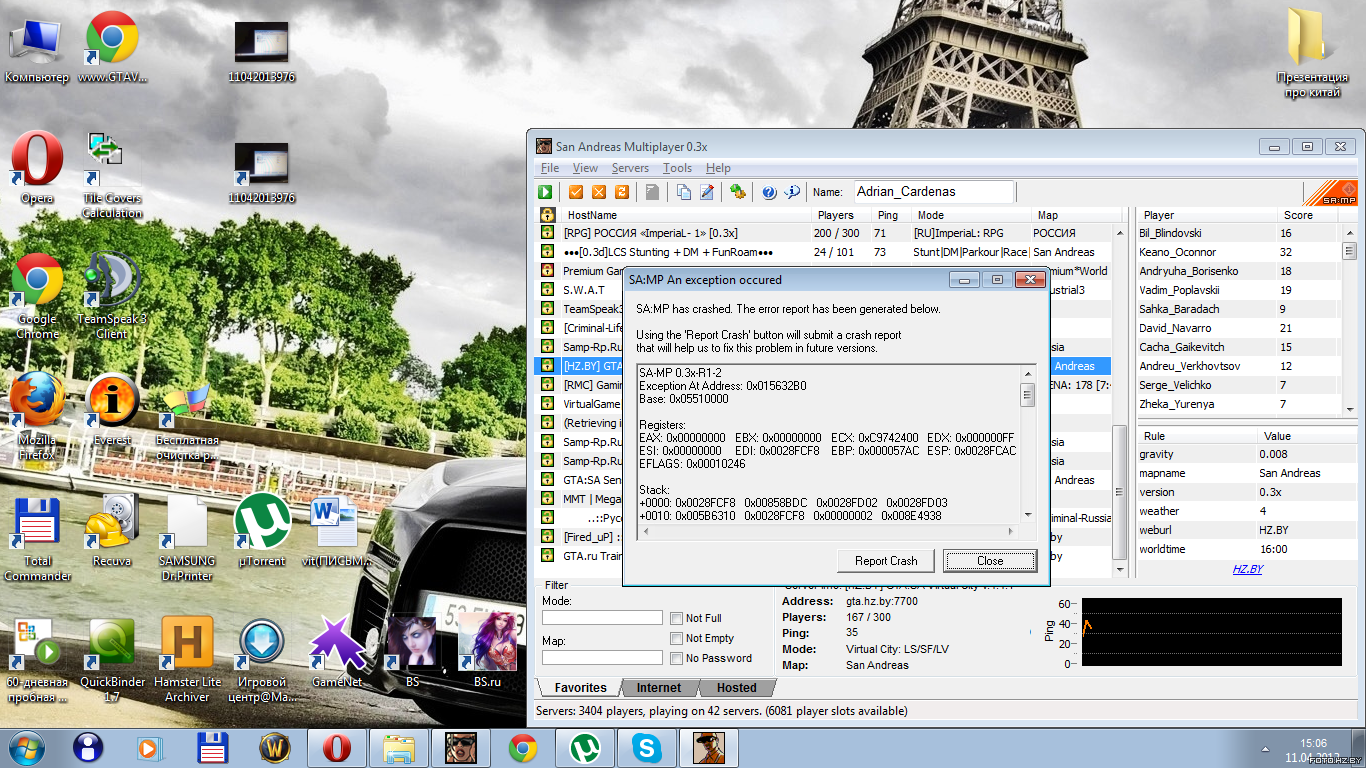
Task: Open the Google Chrome desktop shortcut
Action: pyautogui.click(x=37, y=295)
